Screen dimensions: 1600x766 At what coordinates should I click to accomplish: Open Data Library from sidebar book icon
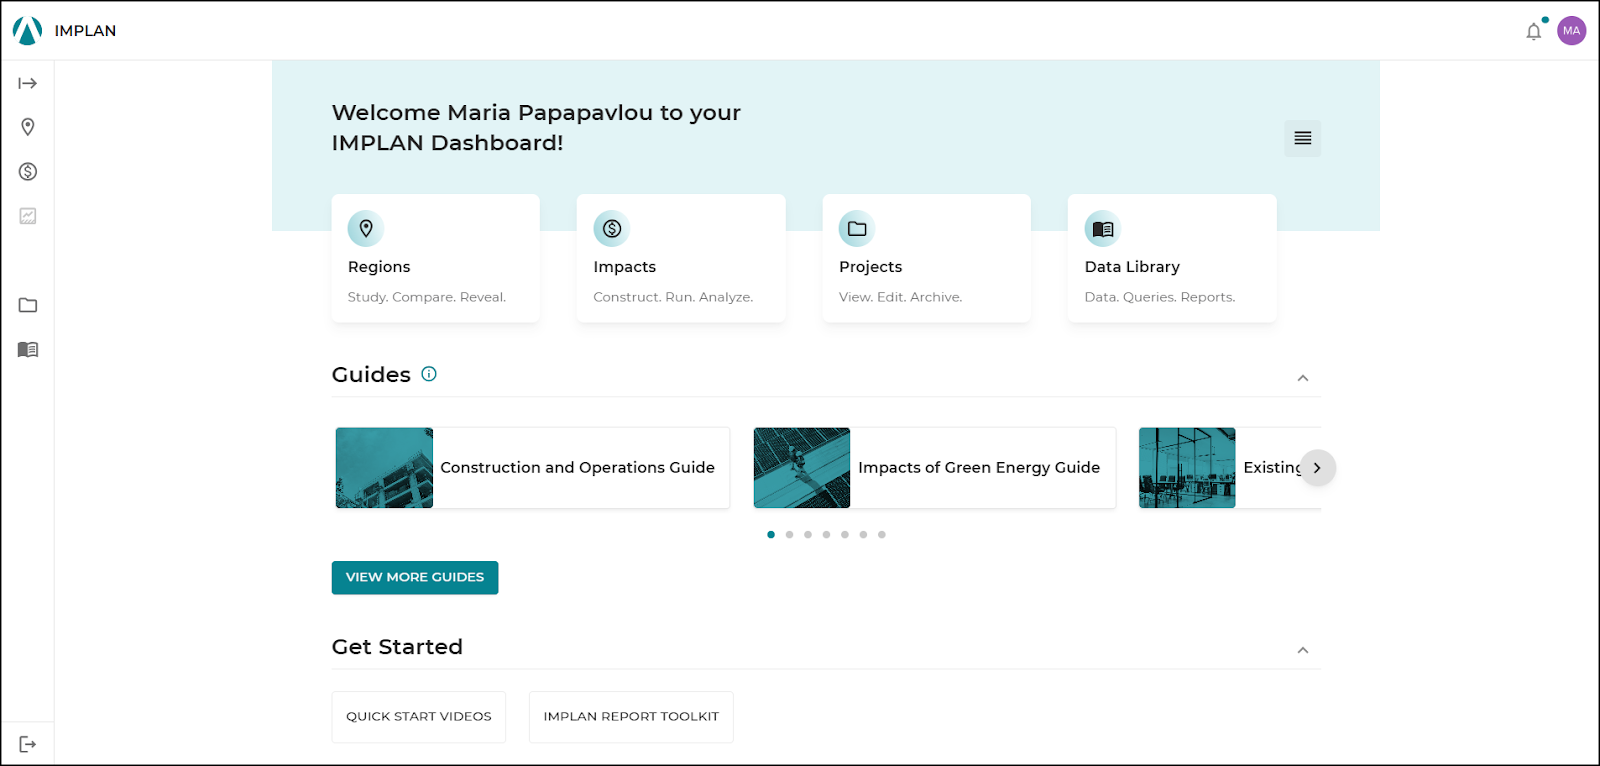coord(27,349)
